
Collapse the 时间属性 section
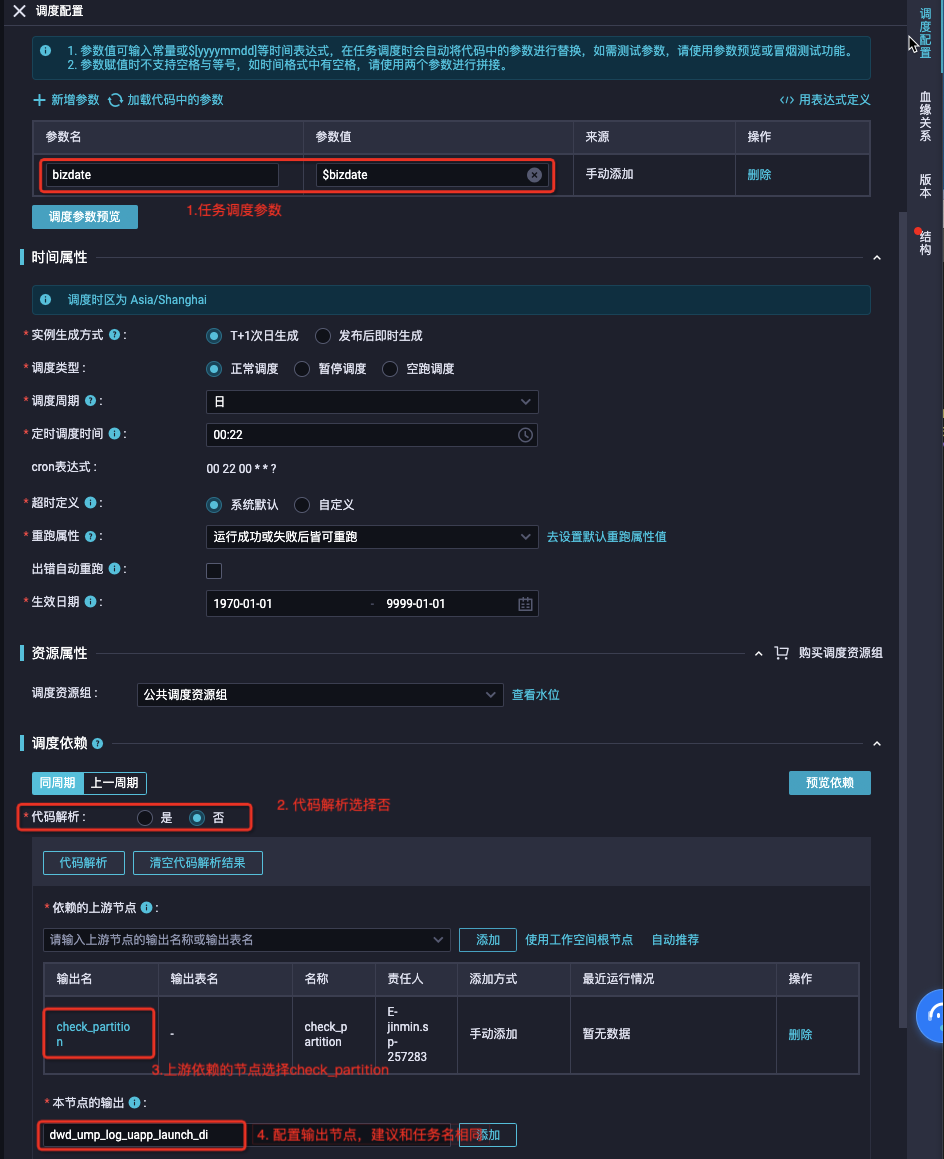[x=877, y=258]
